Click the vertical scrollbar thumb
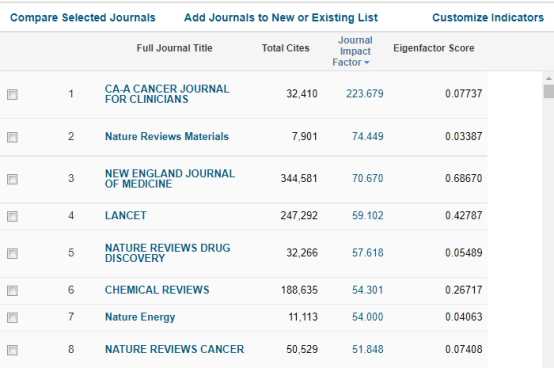554x368 pixels. tap(548, 91)
